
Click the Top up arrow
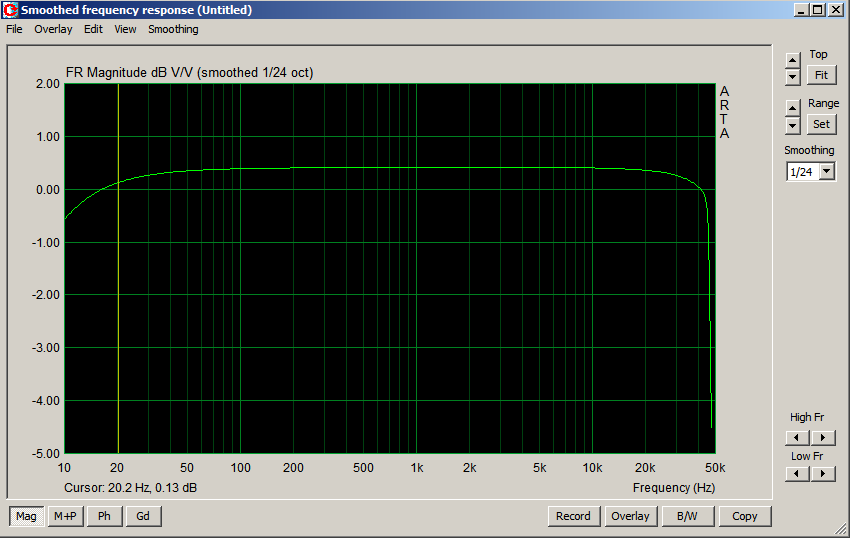pos(793,61)
